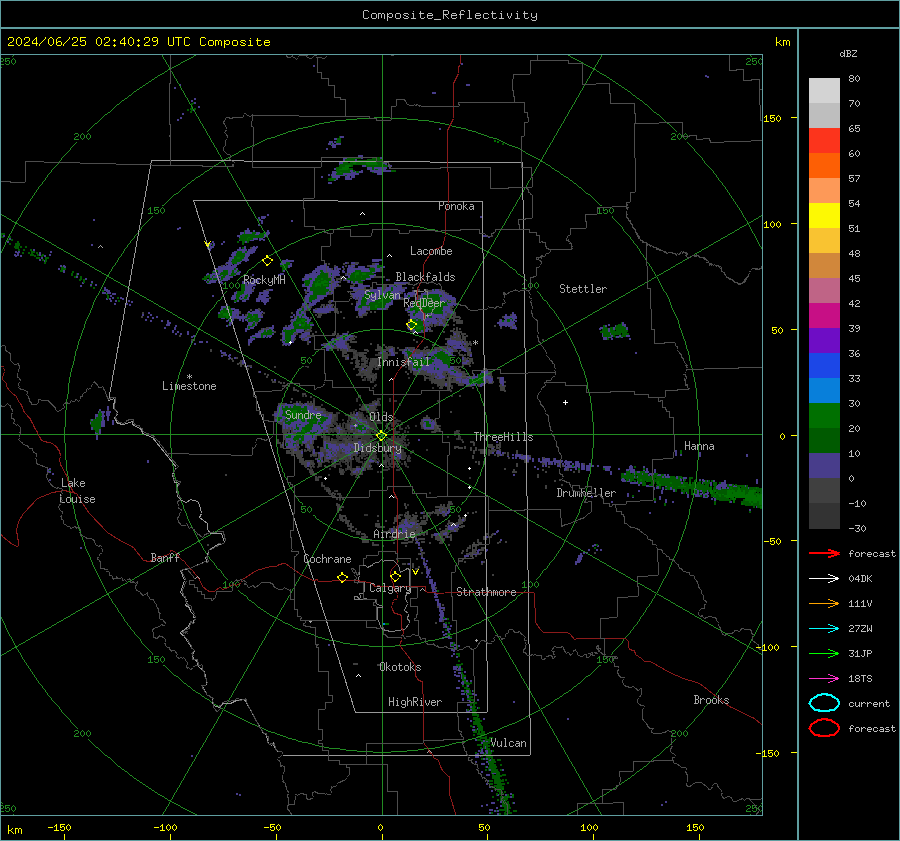The image size is (900, 841).
Task: Click the Sundre label
Action: [x=303, y=414]
